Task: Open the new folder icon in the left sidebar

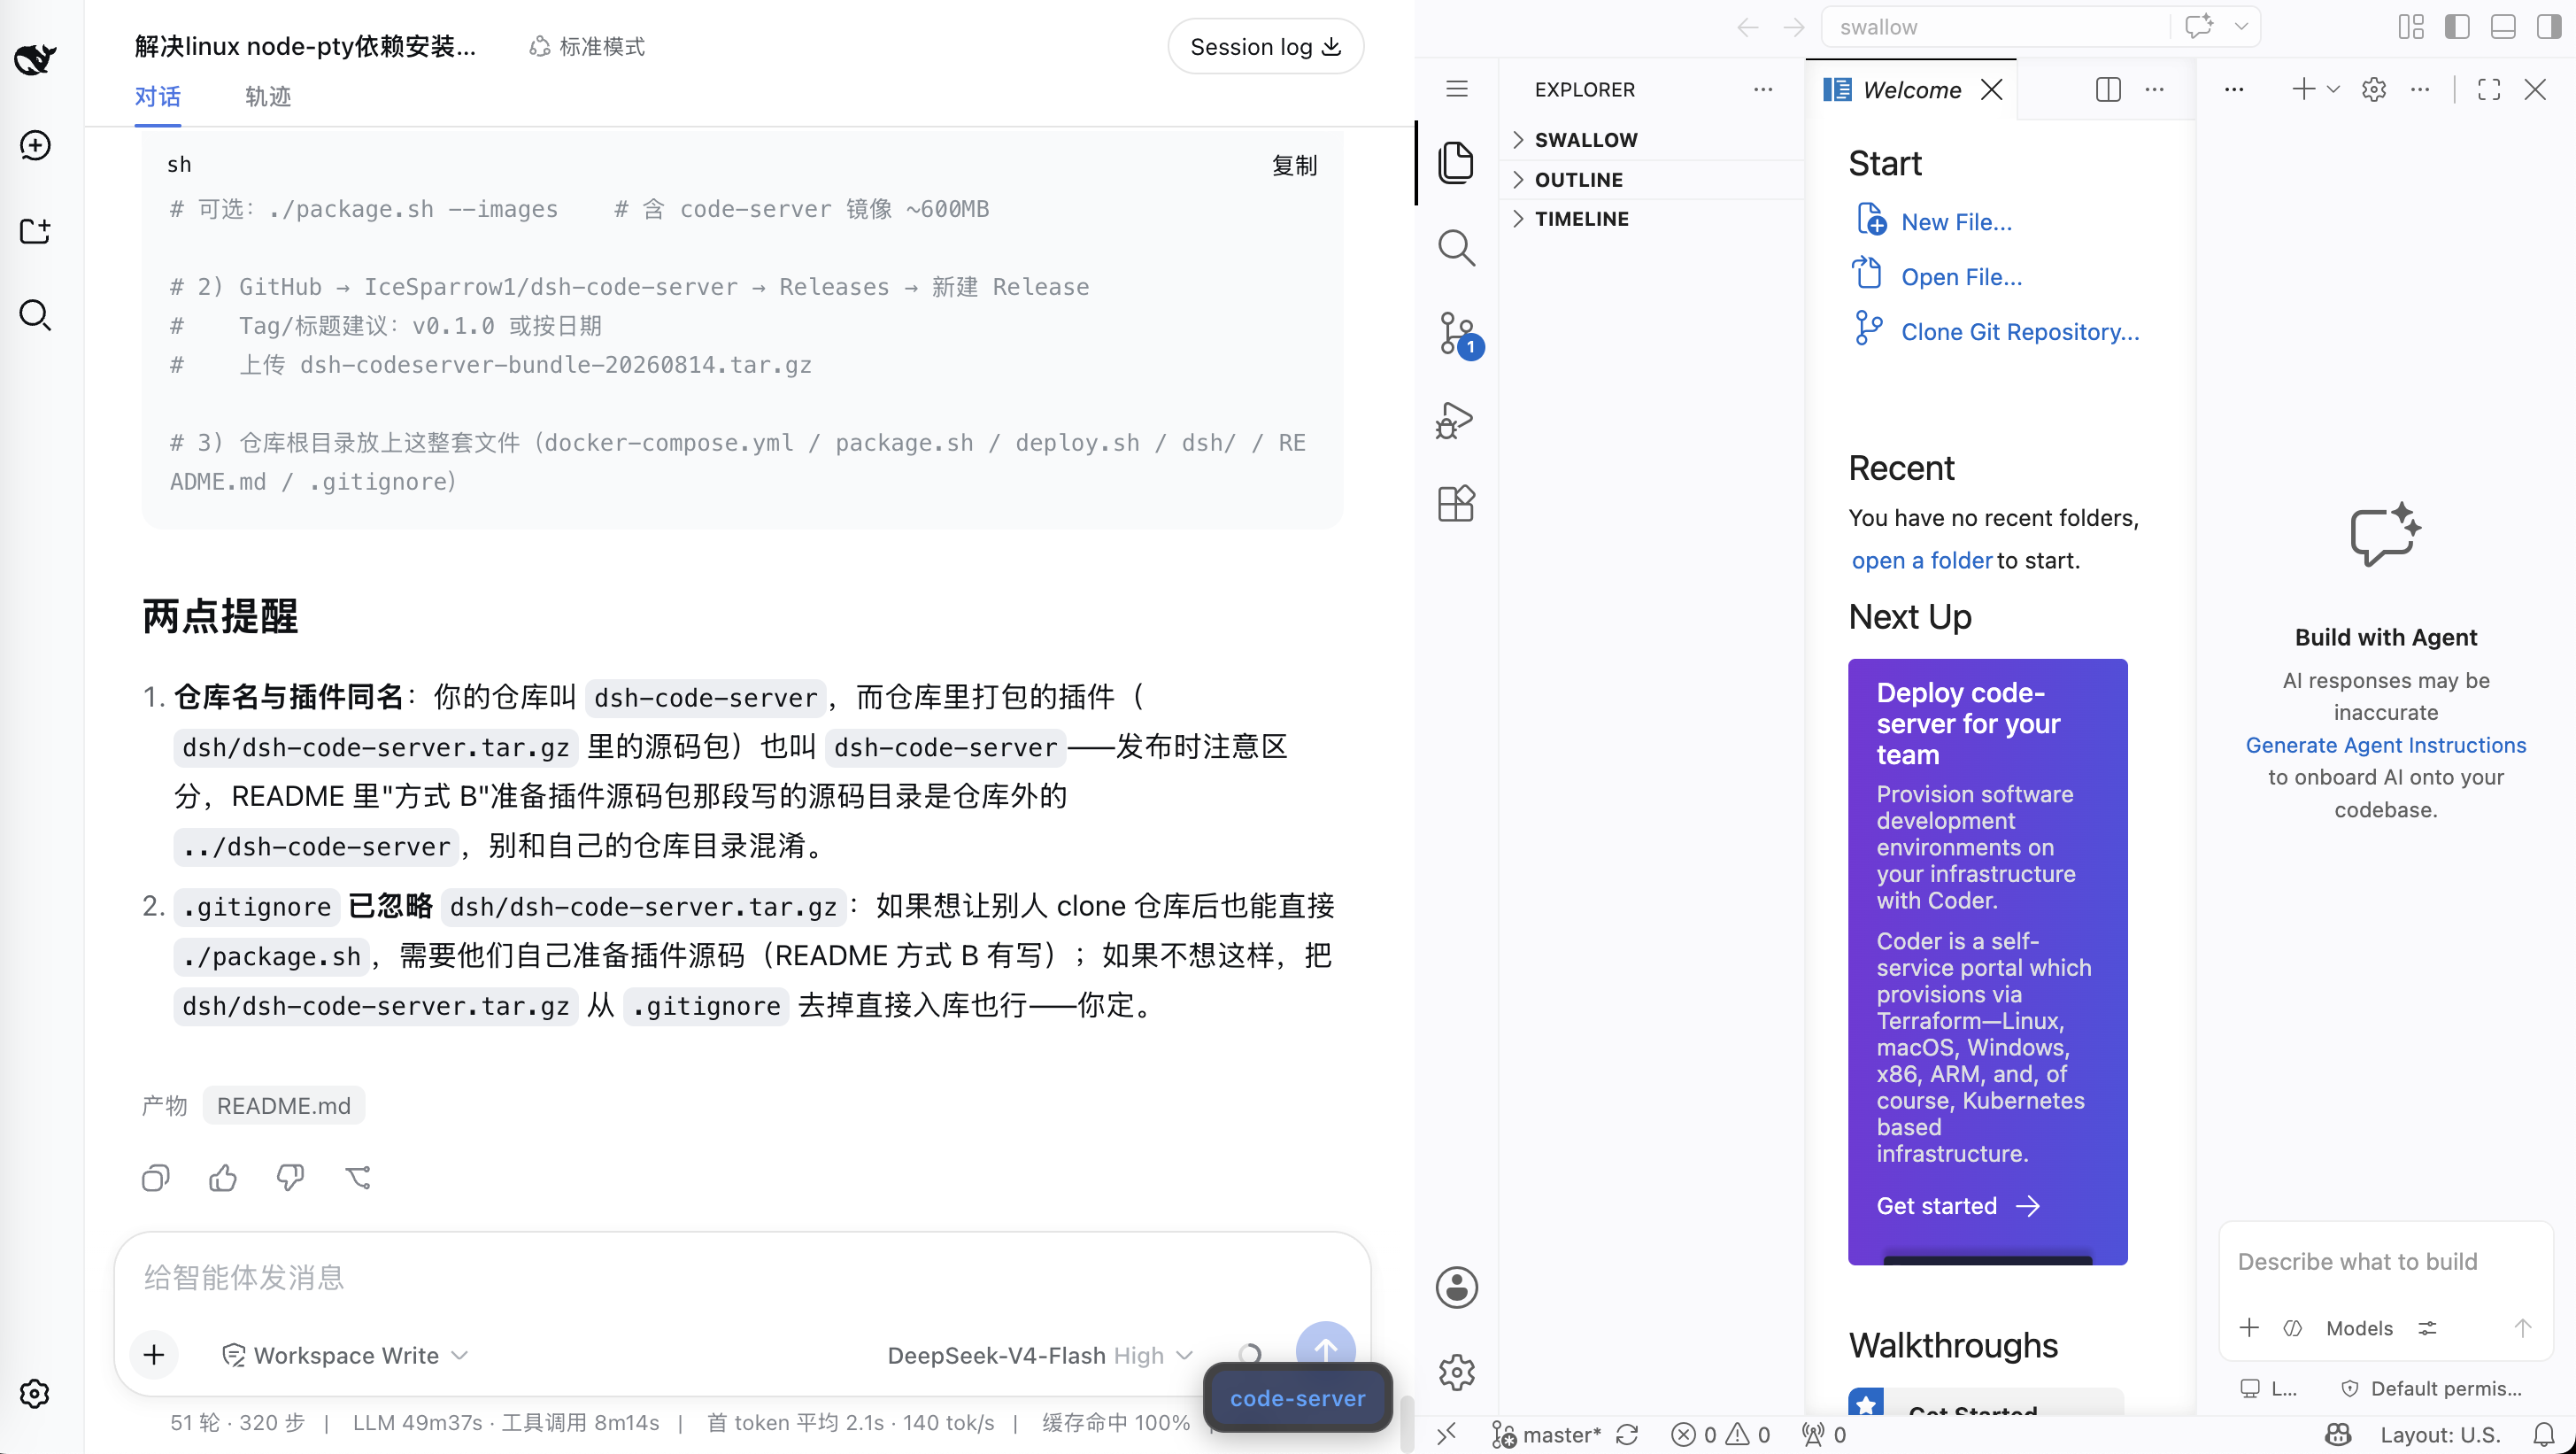Action: tap(35, 231)
